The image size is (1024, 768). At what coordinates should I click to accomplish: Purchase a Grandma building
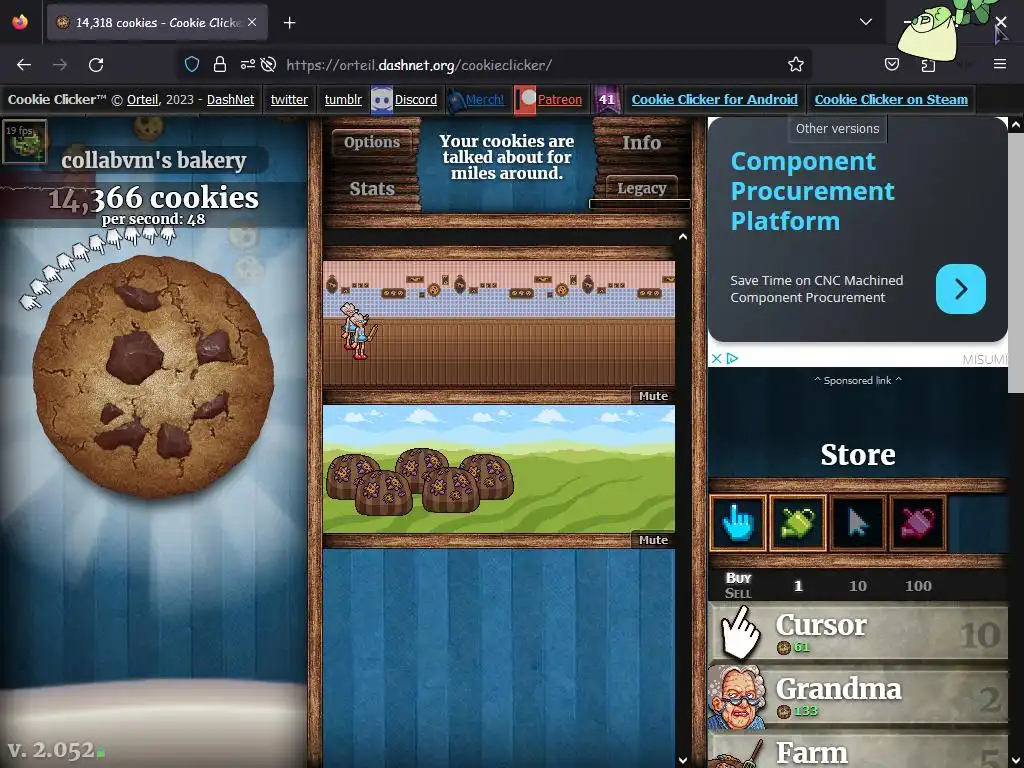(x=858, y=697)
